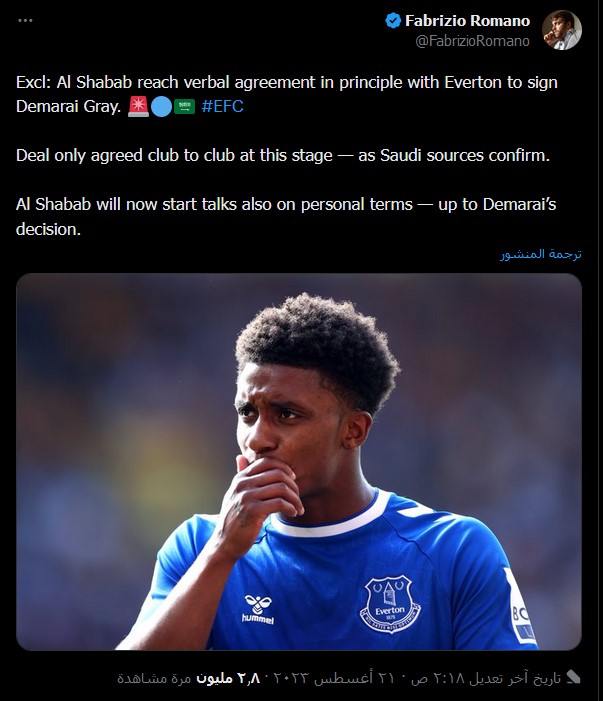Click the 'Al Shabab will now start talks' paragraph
Viewport: 603px width, 701px height.
click(x=286, y=216)
